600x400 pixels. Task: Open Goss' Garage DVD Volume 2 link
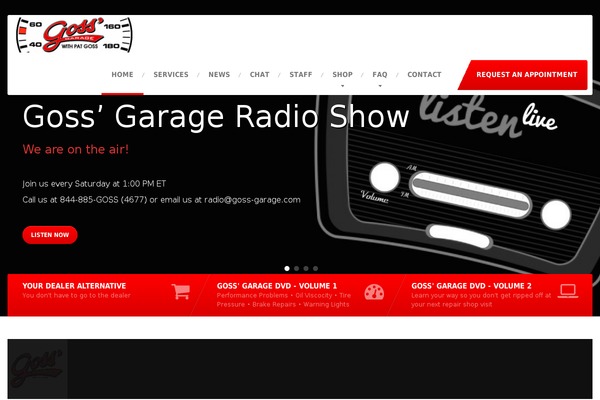pos(471,286)
